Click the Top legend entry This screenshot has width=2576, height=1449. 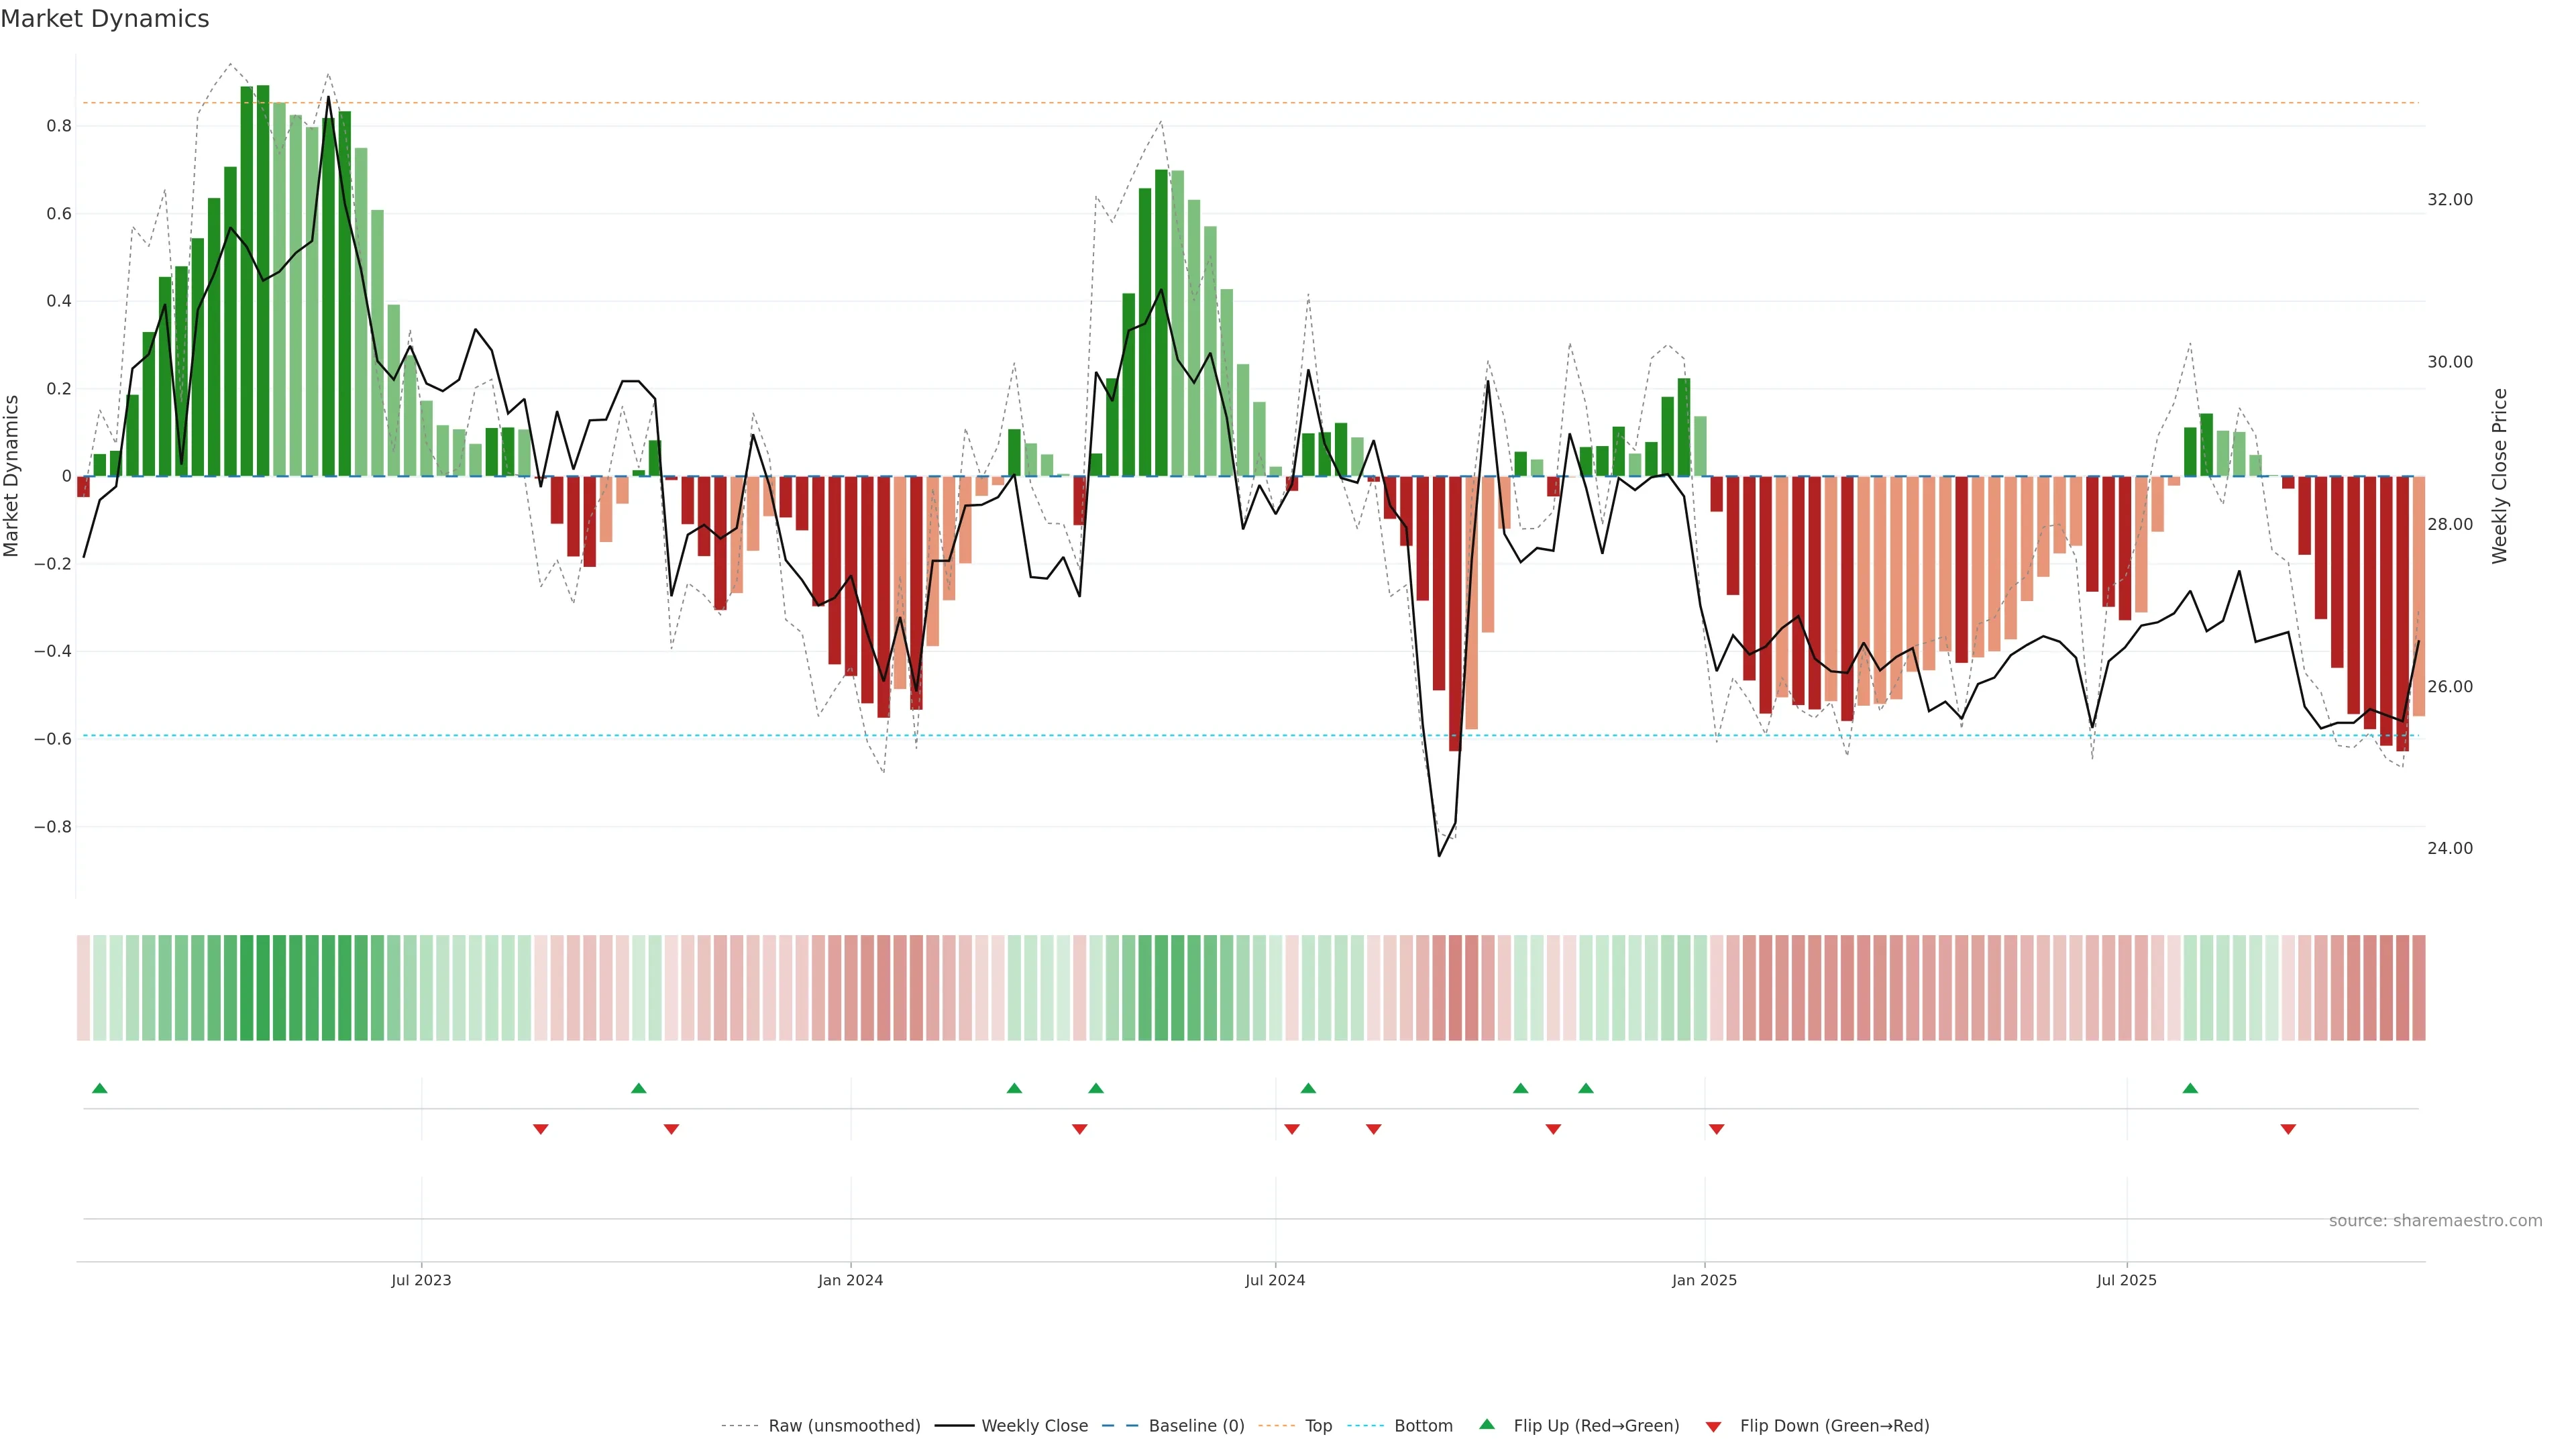[1318, 1426]
